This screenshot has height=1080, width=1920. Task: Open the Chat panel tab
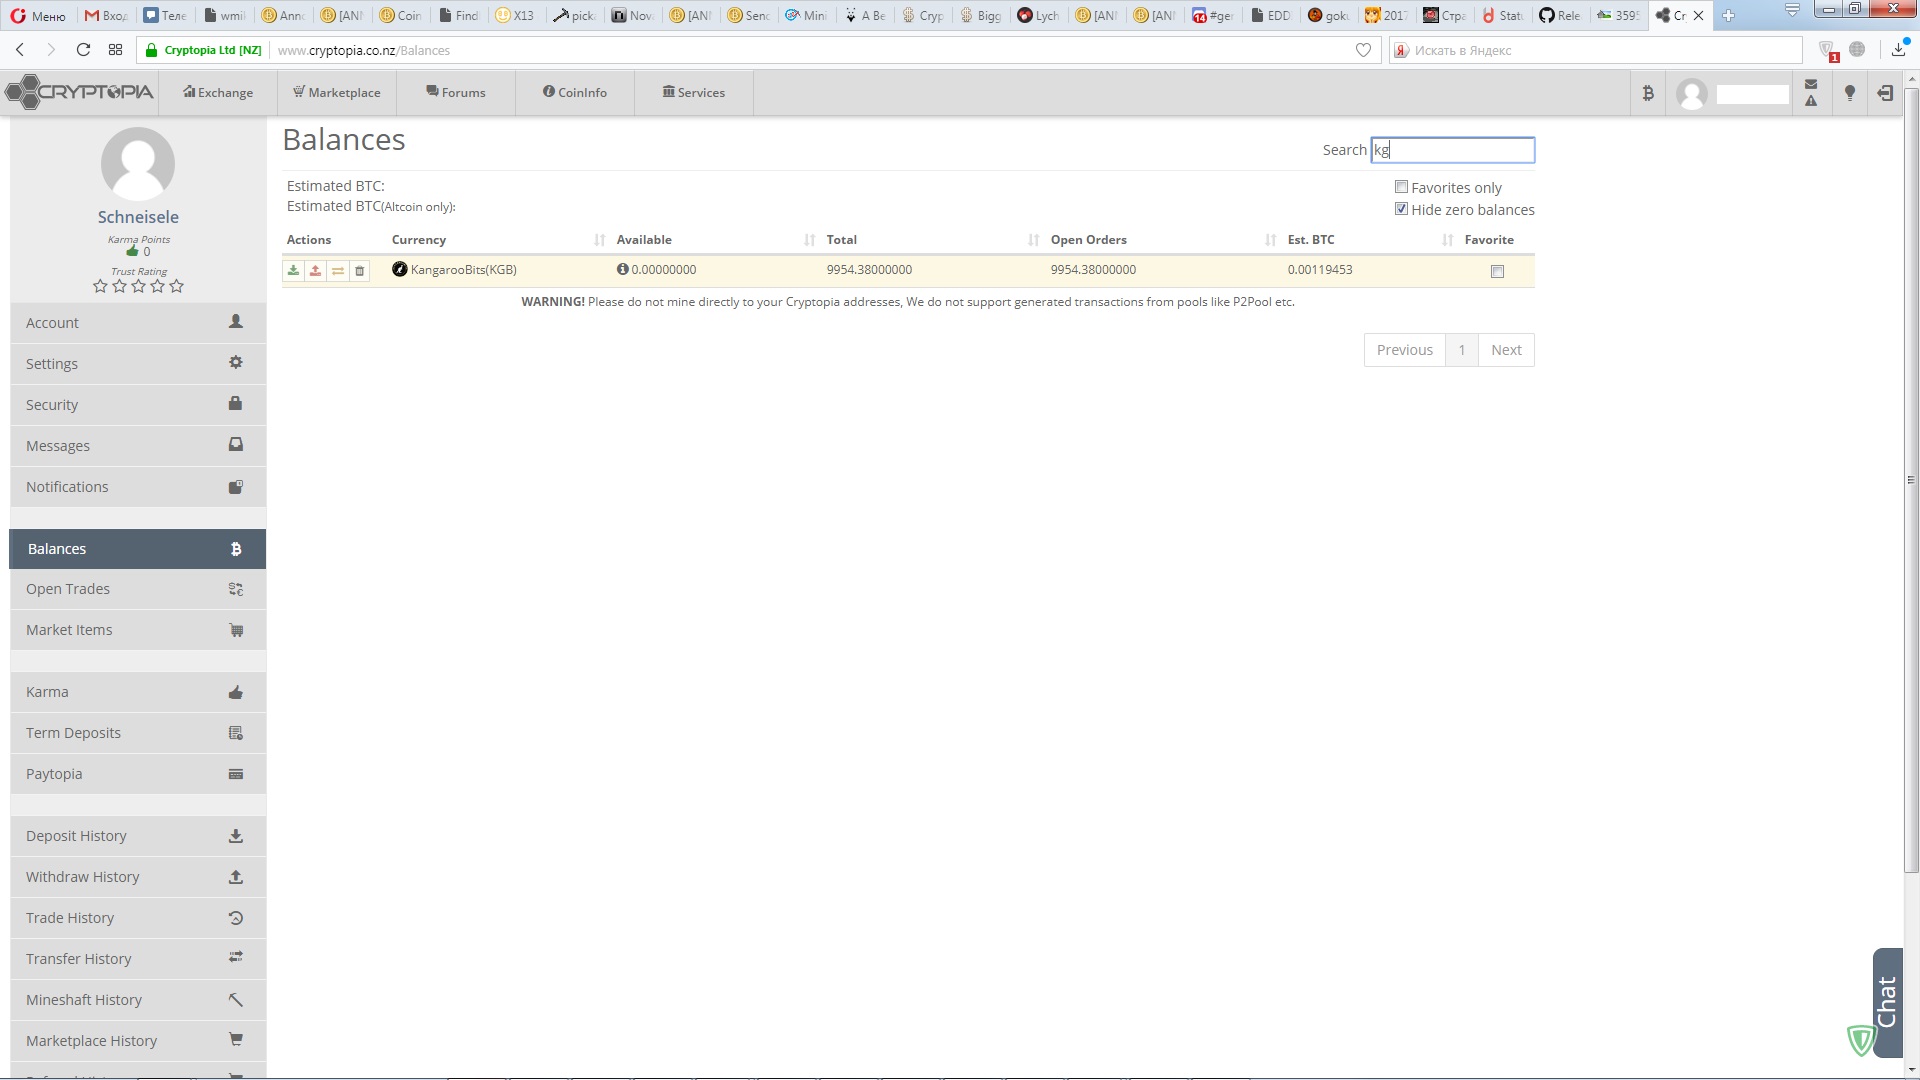pos(1887,1002)
